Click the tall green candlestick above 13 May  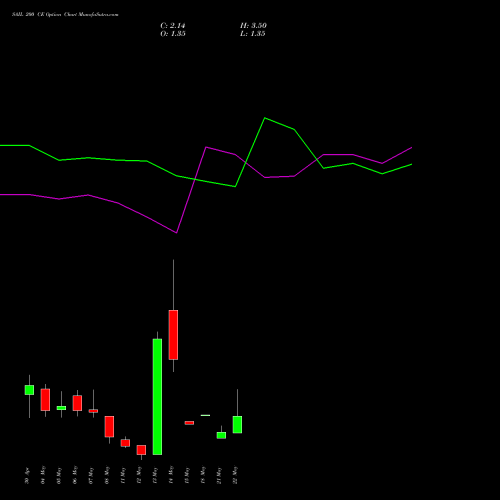(x=157, y=397)
